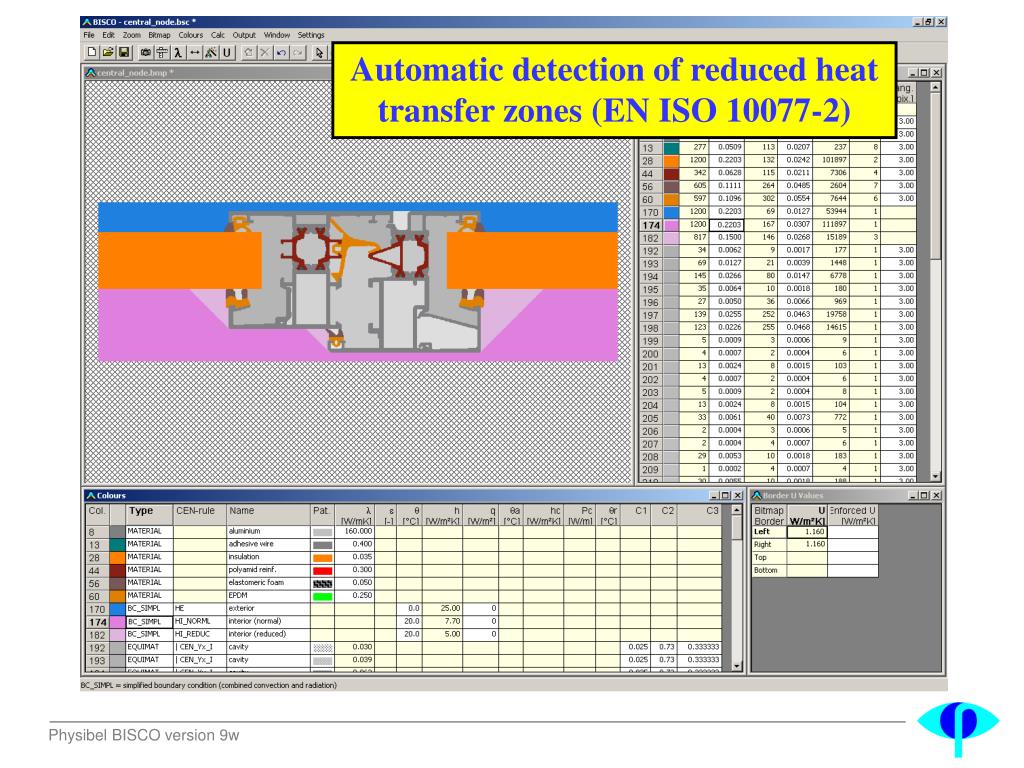Open the Bitmap menu
The height and width of the screenshot is (768, 1024).
[159, 35]
